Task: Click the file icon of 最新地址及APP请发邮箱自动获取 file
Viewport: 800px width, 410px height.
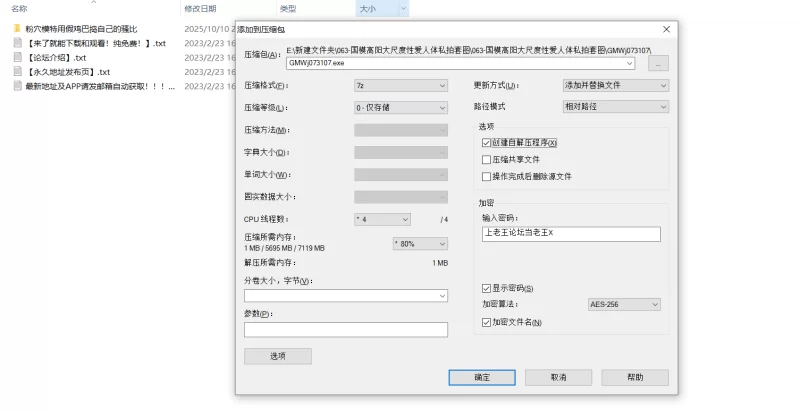Action: tap(17, 86)
